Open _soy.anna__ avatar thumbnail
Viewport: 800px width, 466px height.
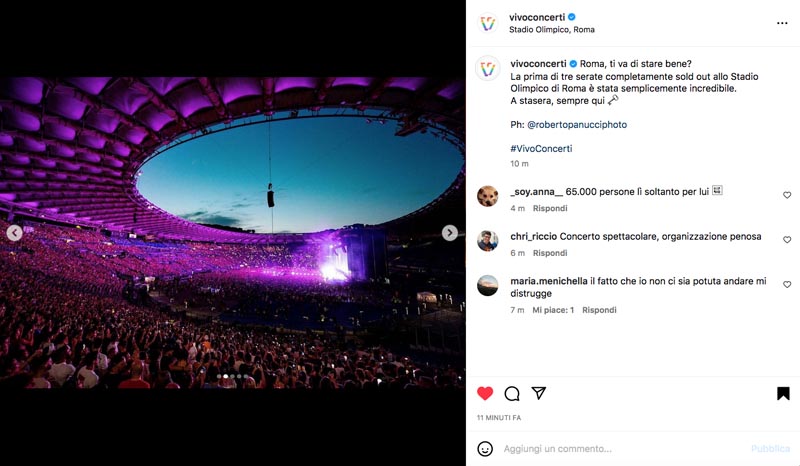click(x=488, y=196)
